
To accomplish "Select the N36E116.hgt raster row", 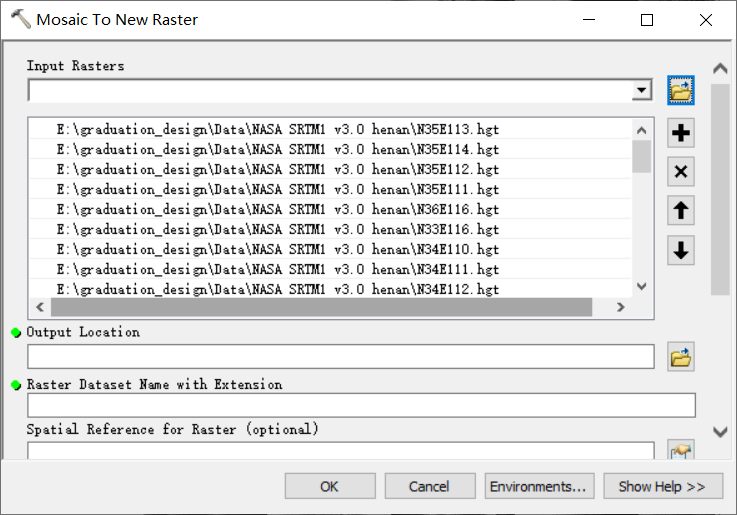I will coord(330,209).
